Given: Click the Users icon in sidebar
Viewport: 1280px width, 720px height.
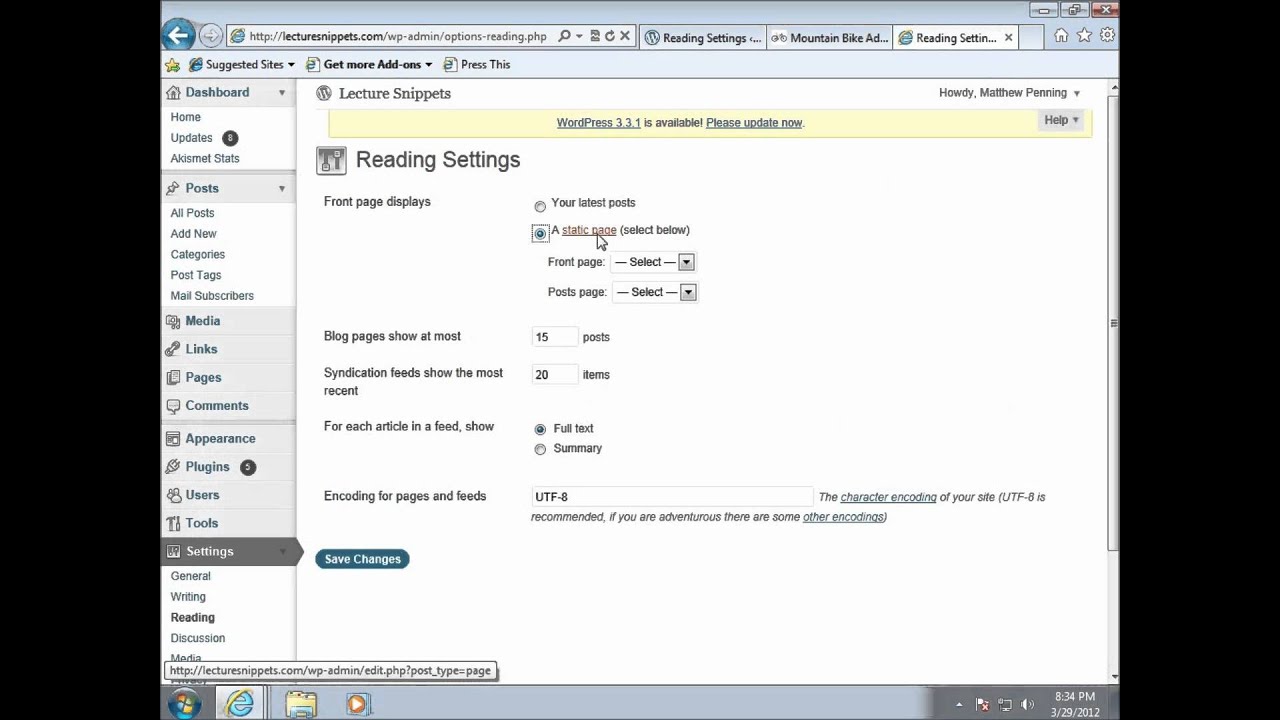Looking at the screenshot, I should tap(173, 495).
